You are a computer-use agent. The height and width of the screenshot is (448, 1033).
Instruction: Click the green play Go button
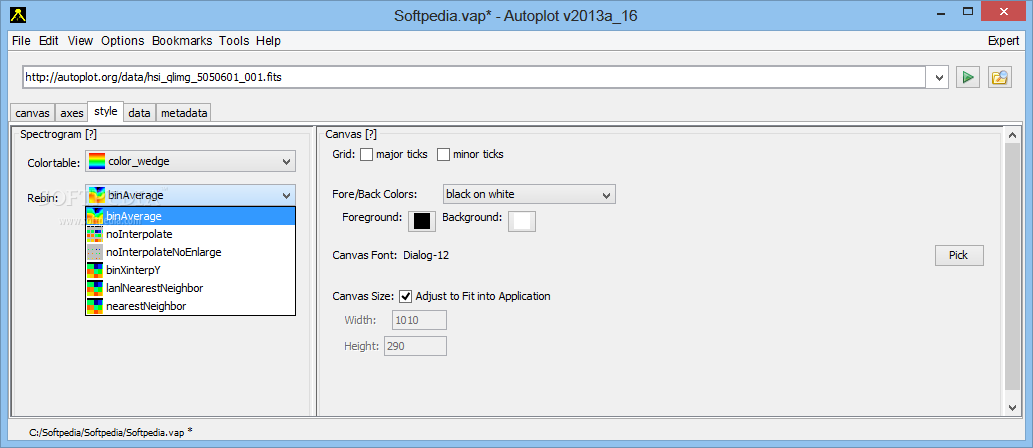click(968, 77)
